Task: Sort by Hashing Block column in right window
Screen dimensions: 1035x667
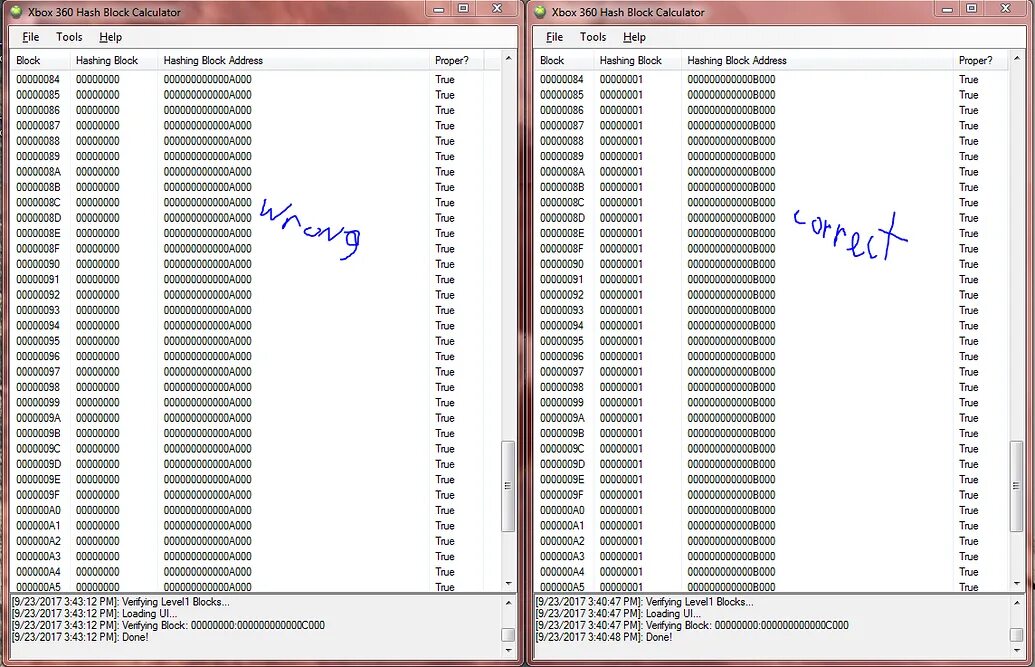Action: click(637, 60)
